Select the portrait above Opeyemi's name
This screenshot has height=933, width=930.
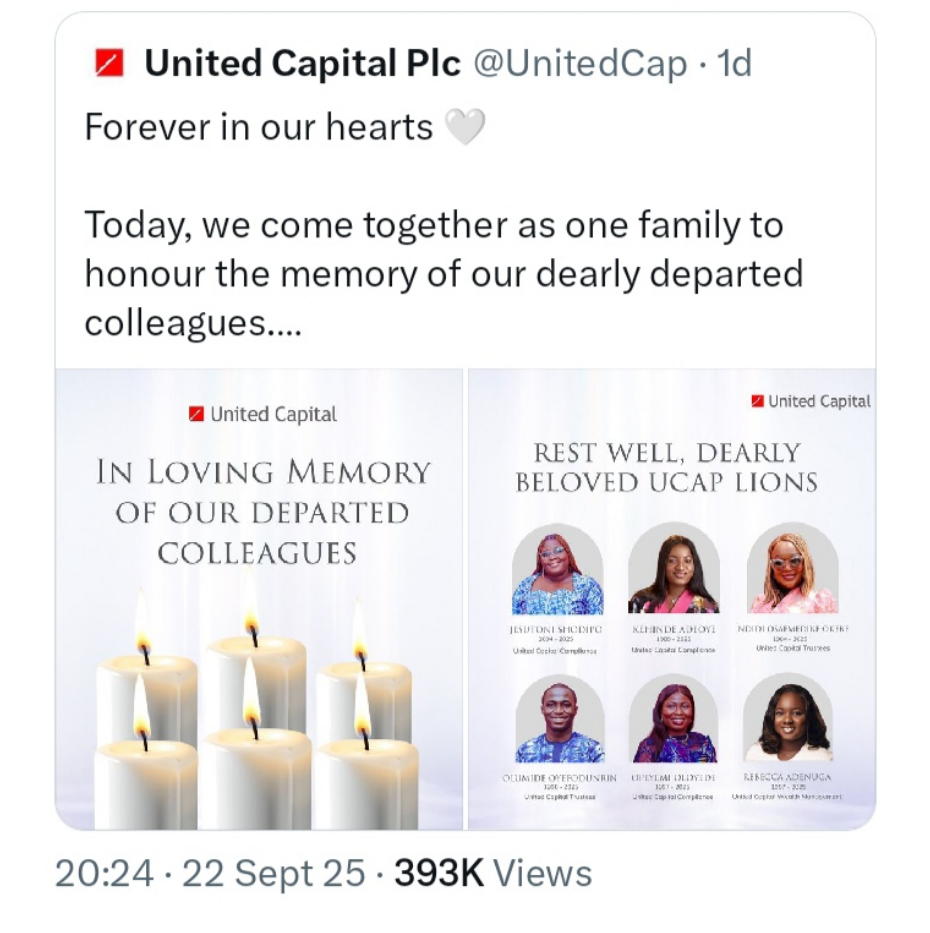(x=673, y=720)
